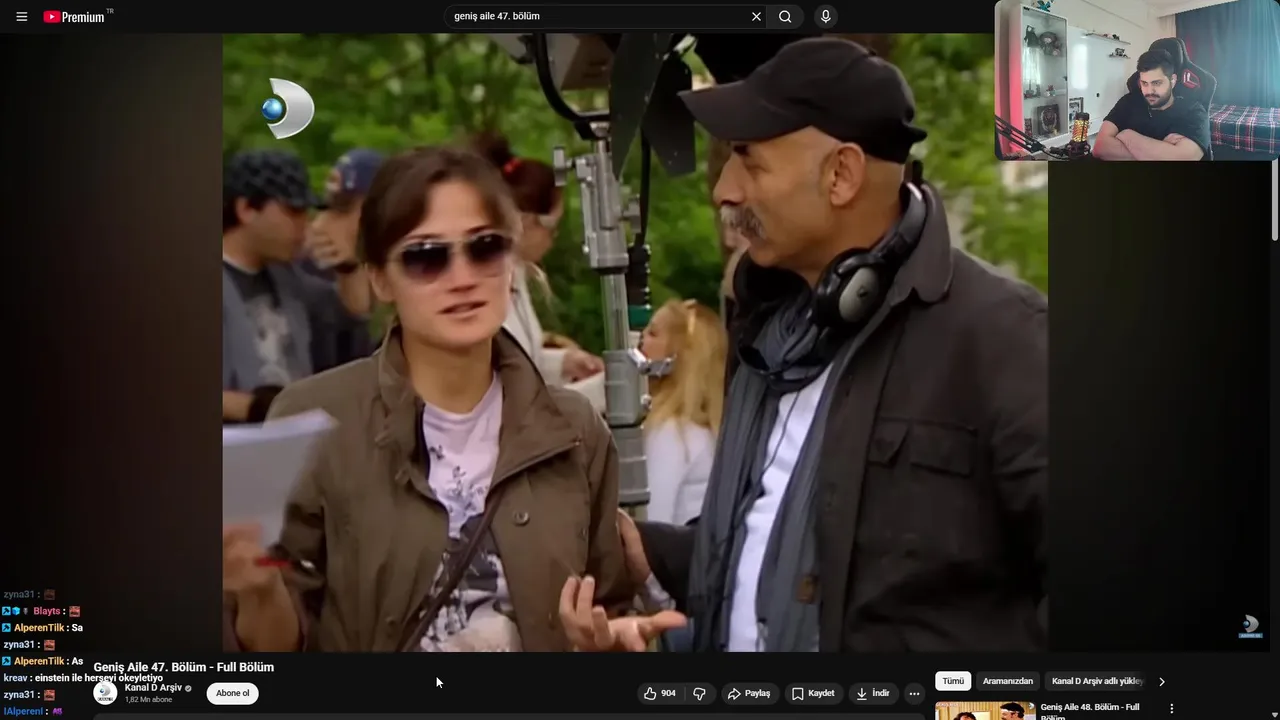The width and height of the screenshot is (1280, 720).
Task: Clear the search box with the X
Action: coord(756,16)
